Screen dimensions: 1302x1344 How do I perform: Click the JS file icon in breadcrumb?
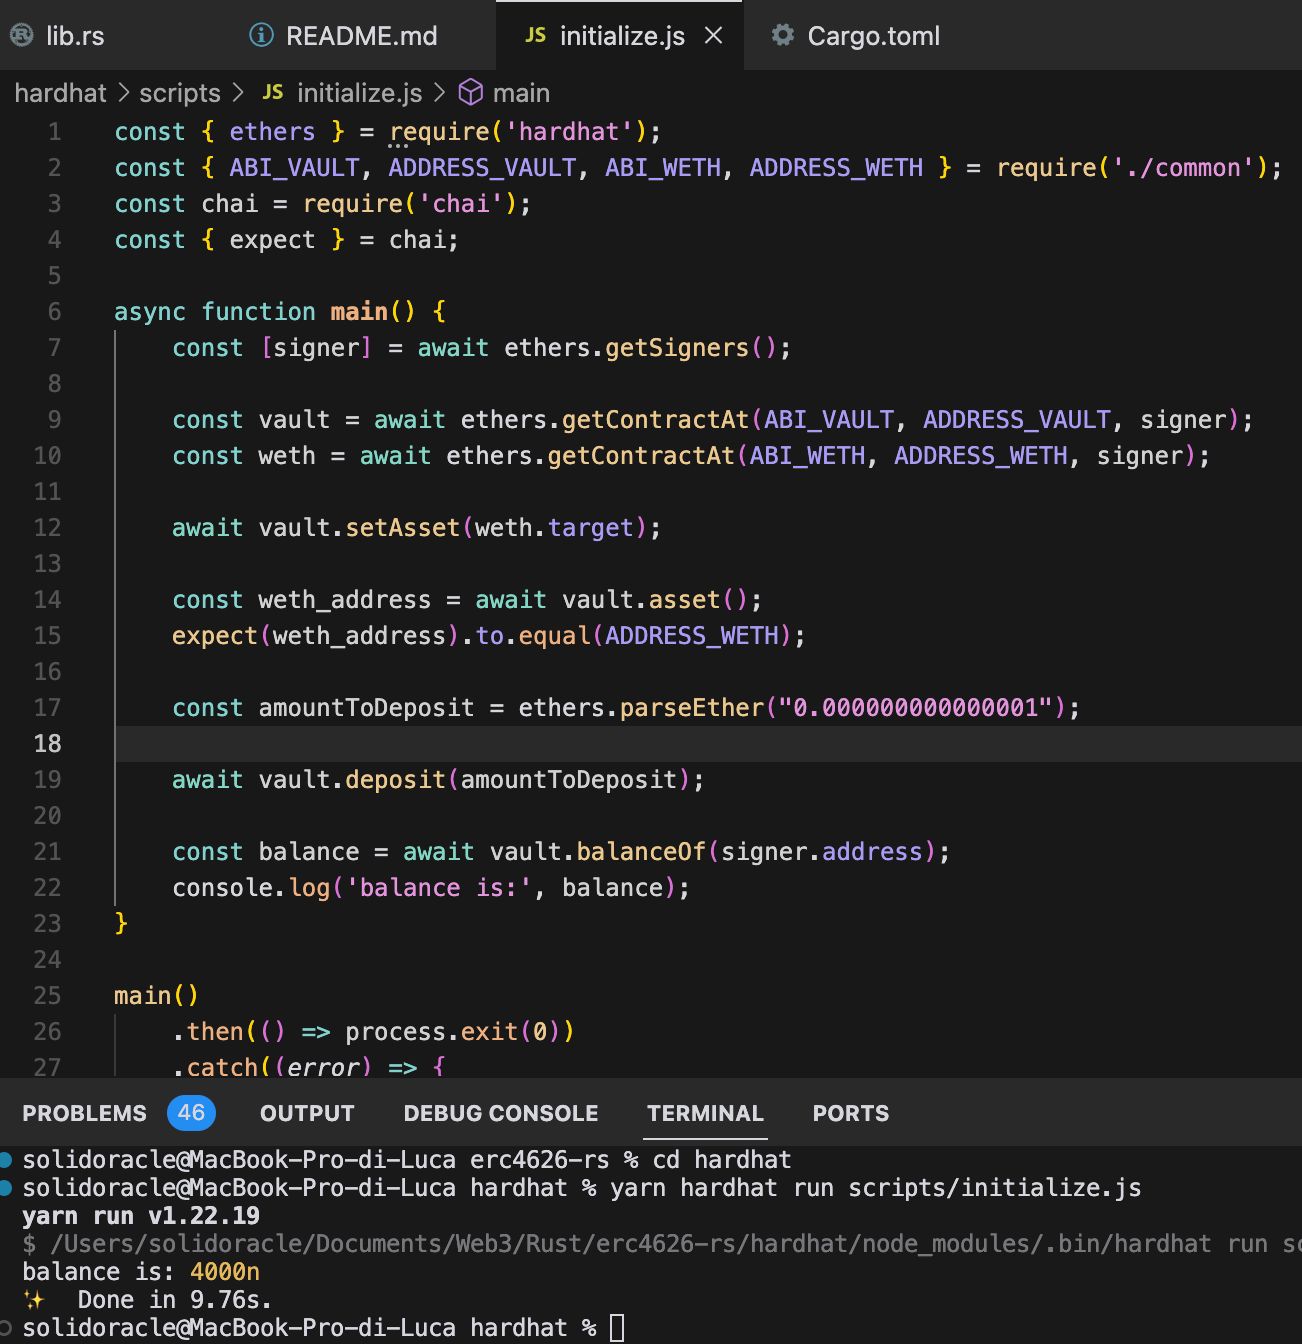(x=272, y=92)
